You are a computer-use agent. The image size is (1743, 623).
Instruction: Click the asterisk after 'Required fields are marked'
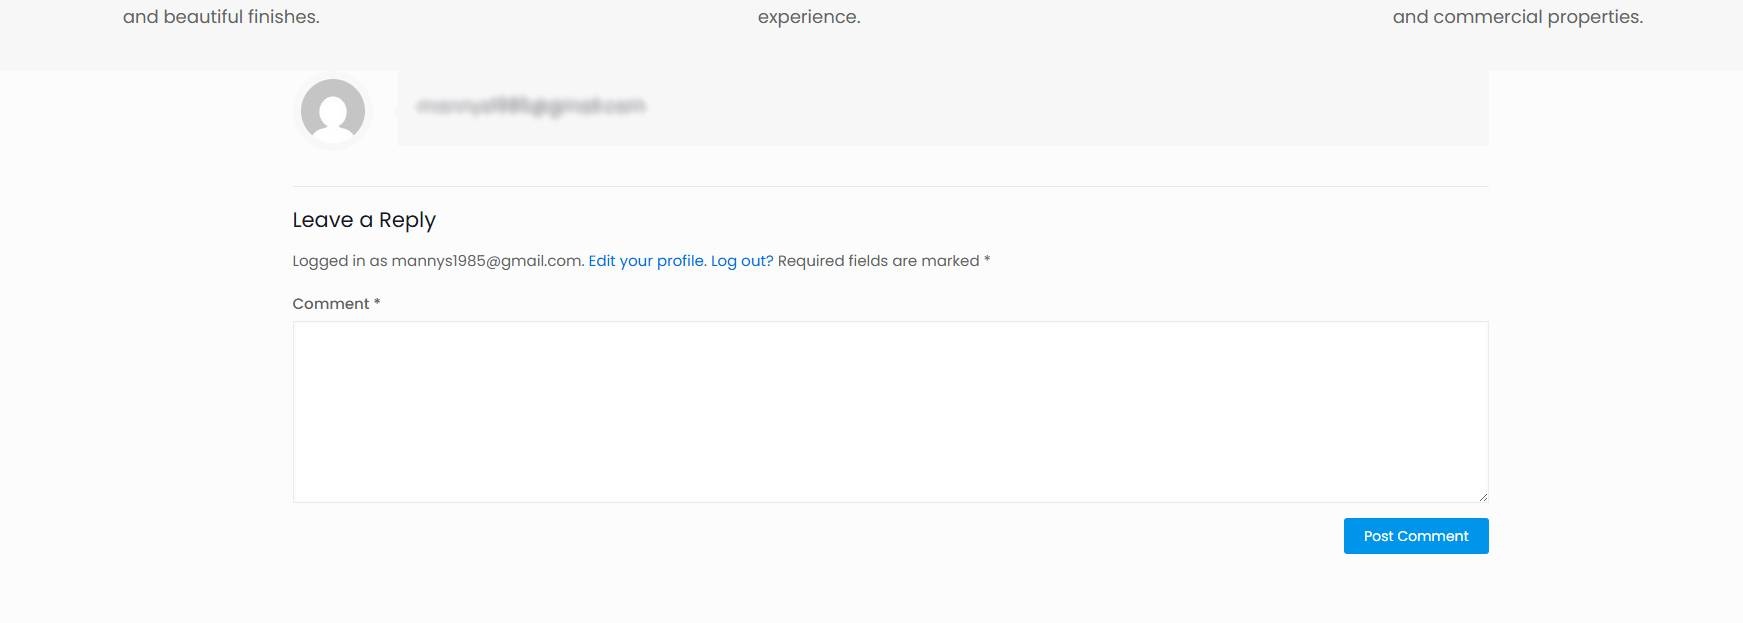pyautogui.click(x=987, y=260)
